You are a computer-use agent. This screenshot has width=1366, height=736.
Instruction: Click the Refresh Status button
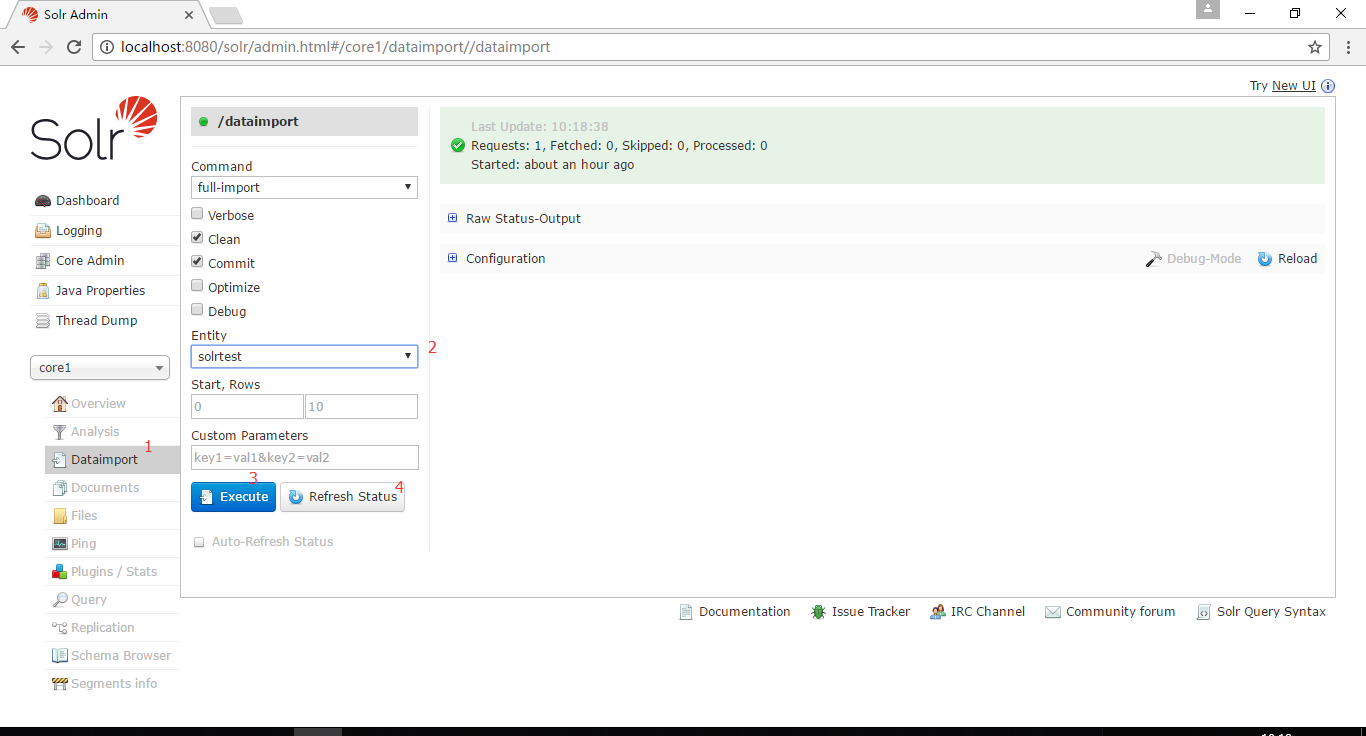click(342, 497)
